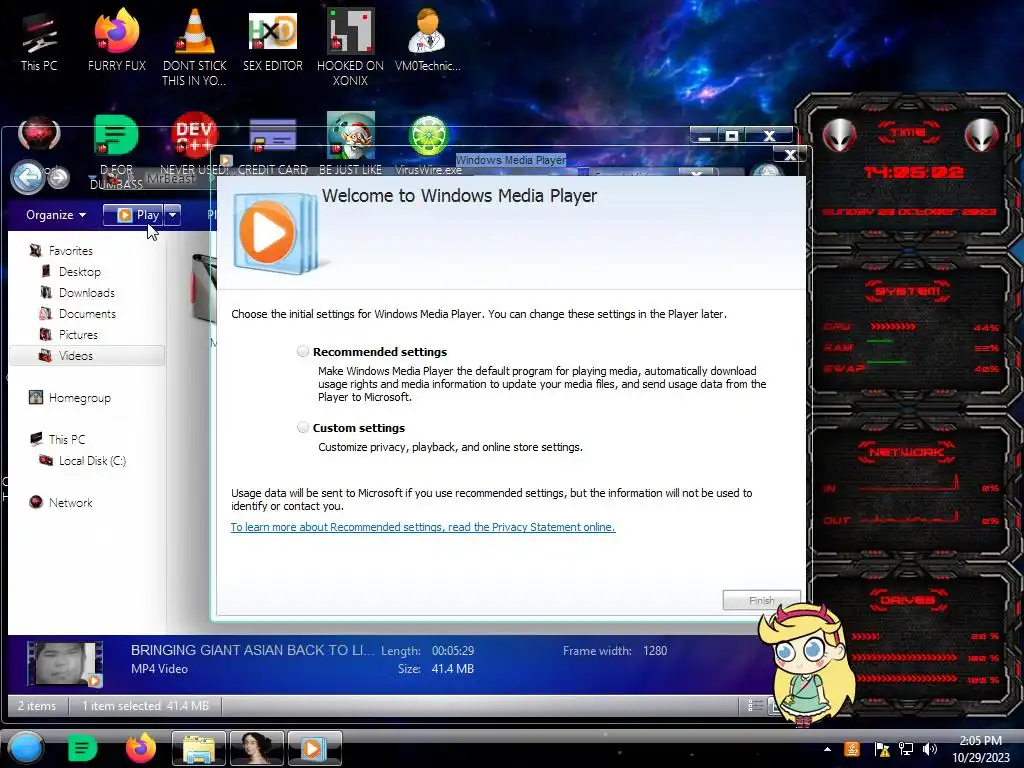1024x768 pixels.
Task: Go back in Explorer window
Action: pyautogui.click(x=27, y=177)
